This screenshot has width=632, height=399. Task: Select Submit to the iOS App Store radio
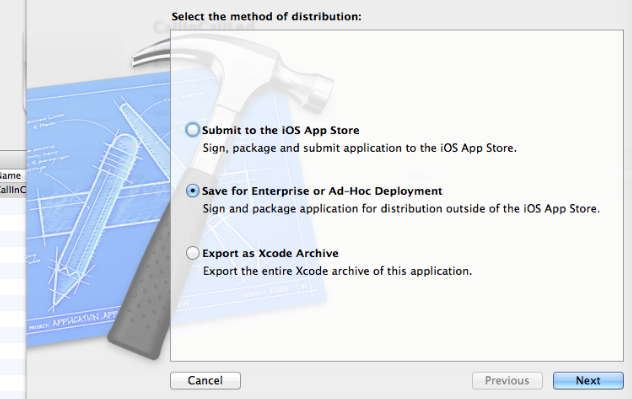(192, 130)
